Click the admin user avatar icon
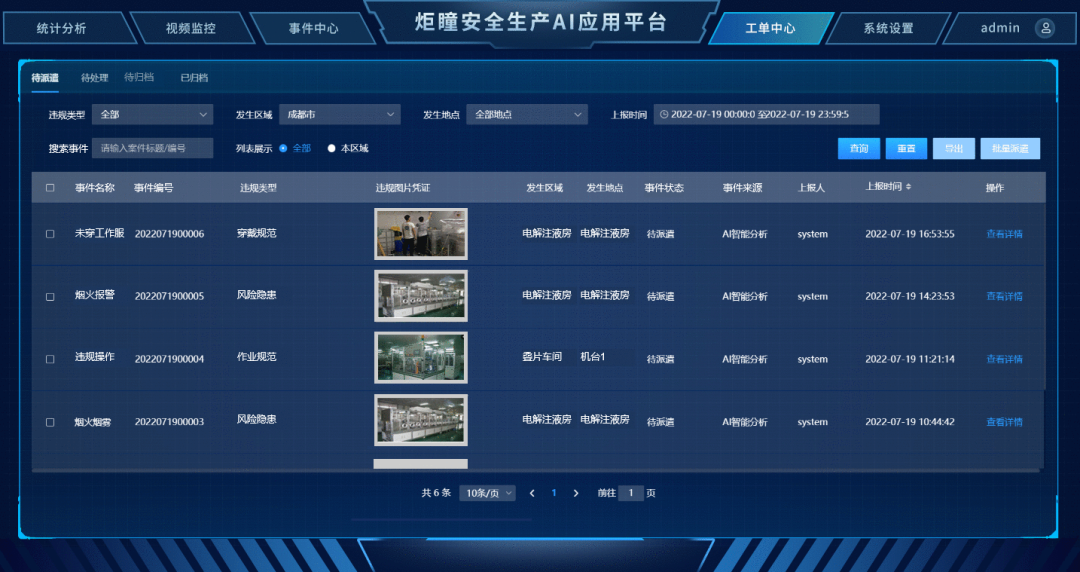Screen dimensions: 1080x572 tap(1046, 28)
